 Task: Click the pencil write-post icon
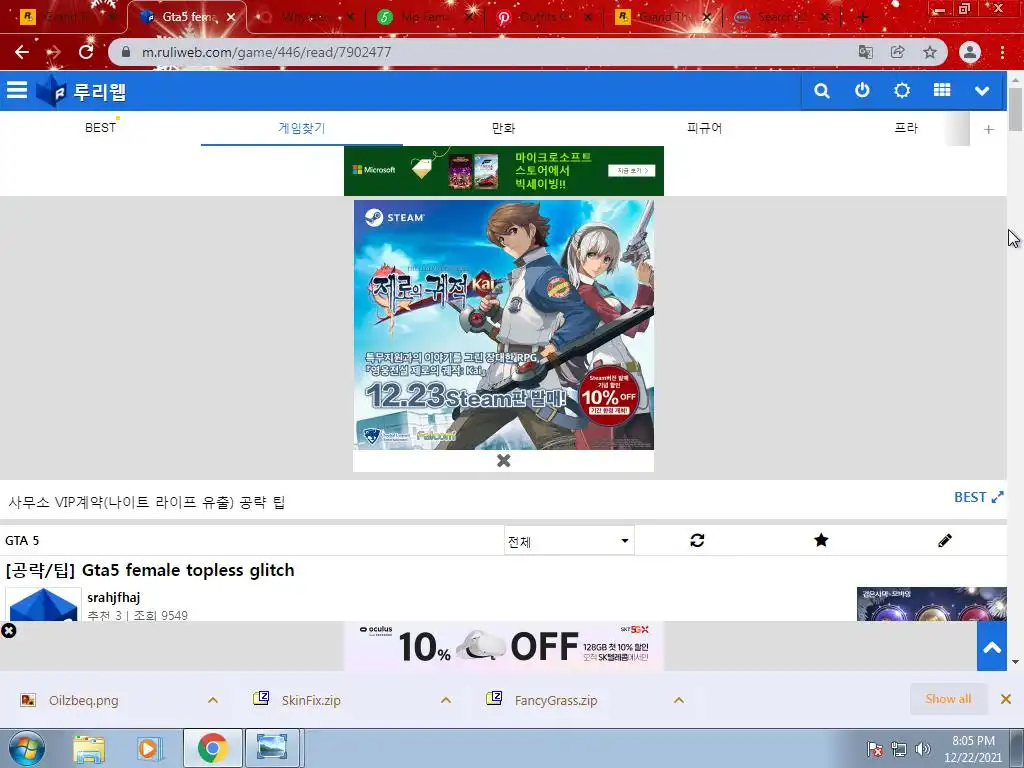click(x=944, y=540)
